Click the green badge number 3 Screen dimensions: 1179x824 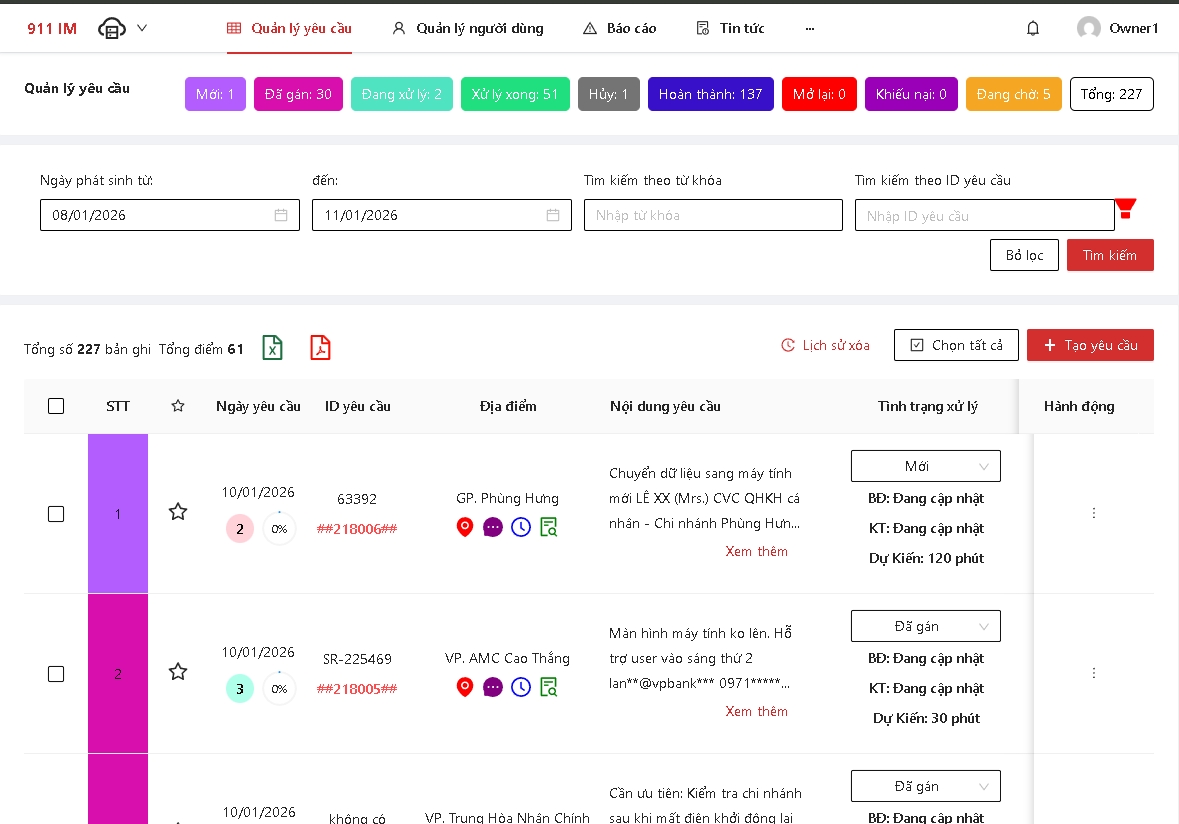tap(240, 689)
